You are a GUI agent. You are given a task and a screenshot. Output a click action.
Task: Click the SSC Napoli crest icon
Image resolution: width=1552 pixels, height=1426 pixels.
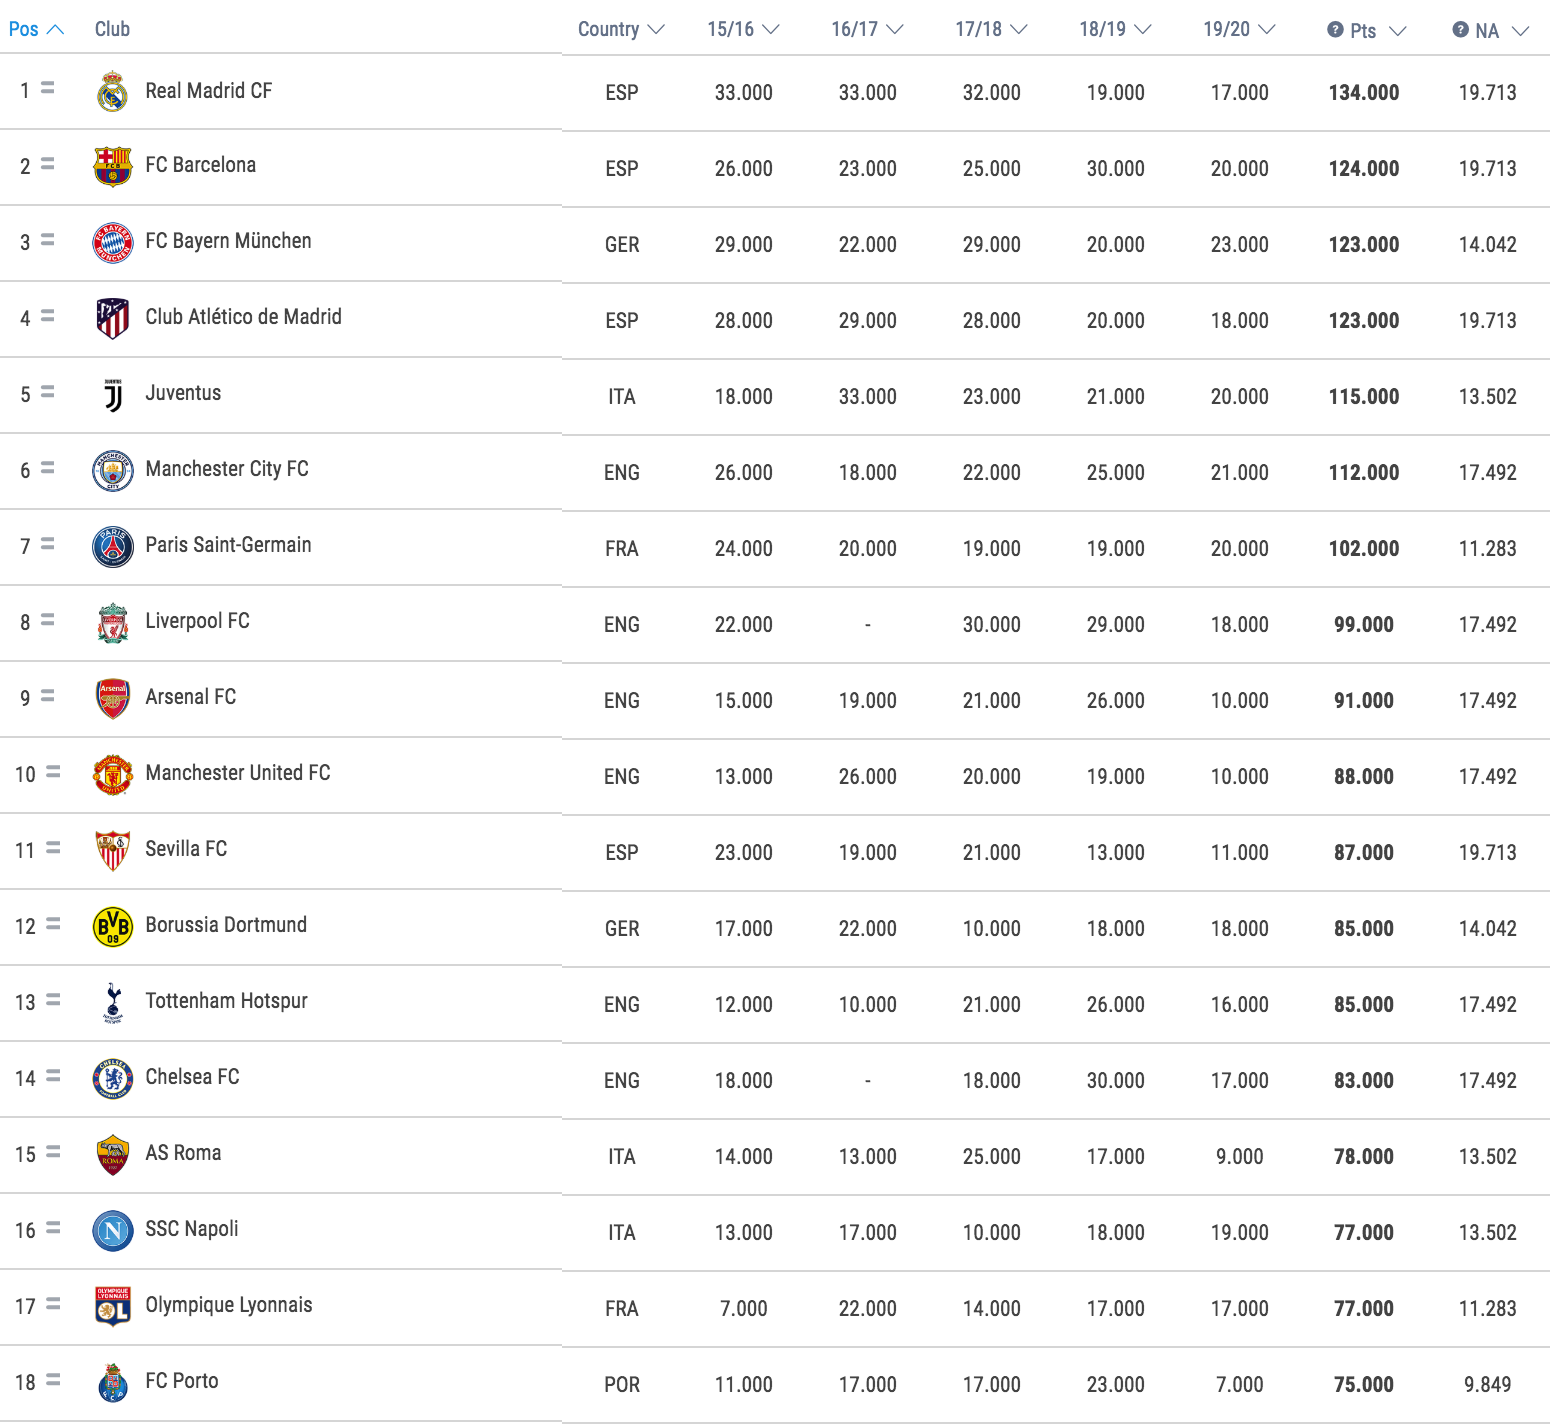(113, 1231)
